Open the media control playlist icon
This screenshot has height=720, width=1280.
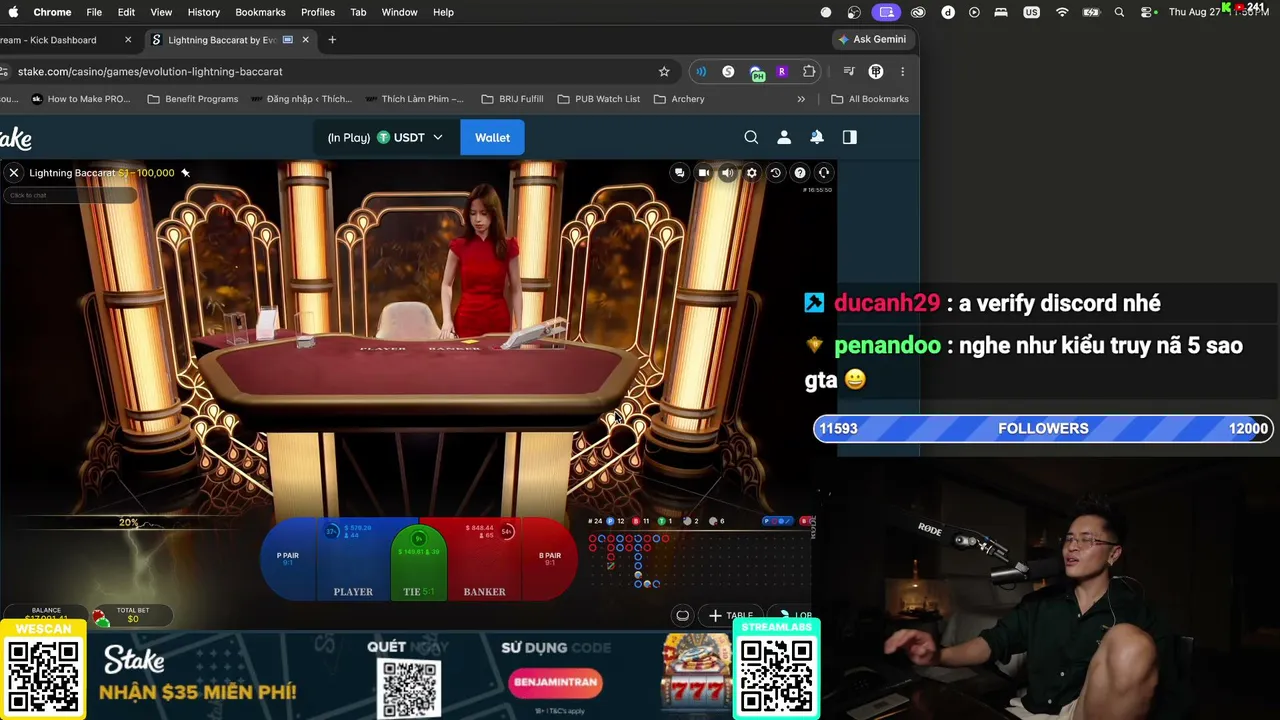pos(849,72)
